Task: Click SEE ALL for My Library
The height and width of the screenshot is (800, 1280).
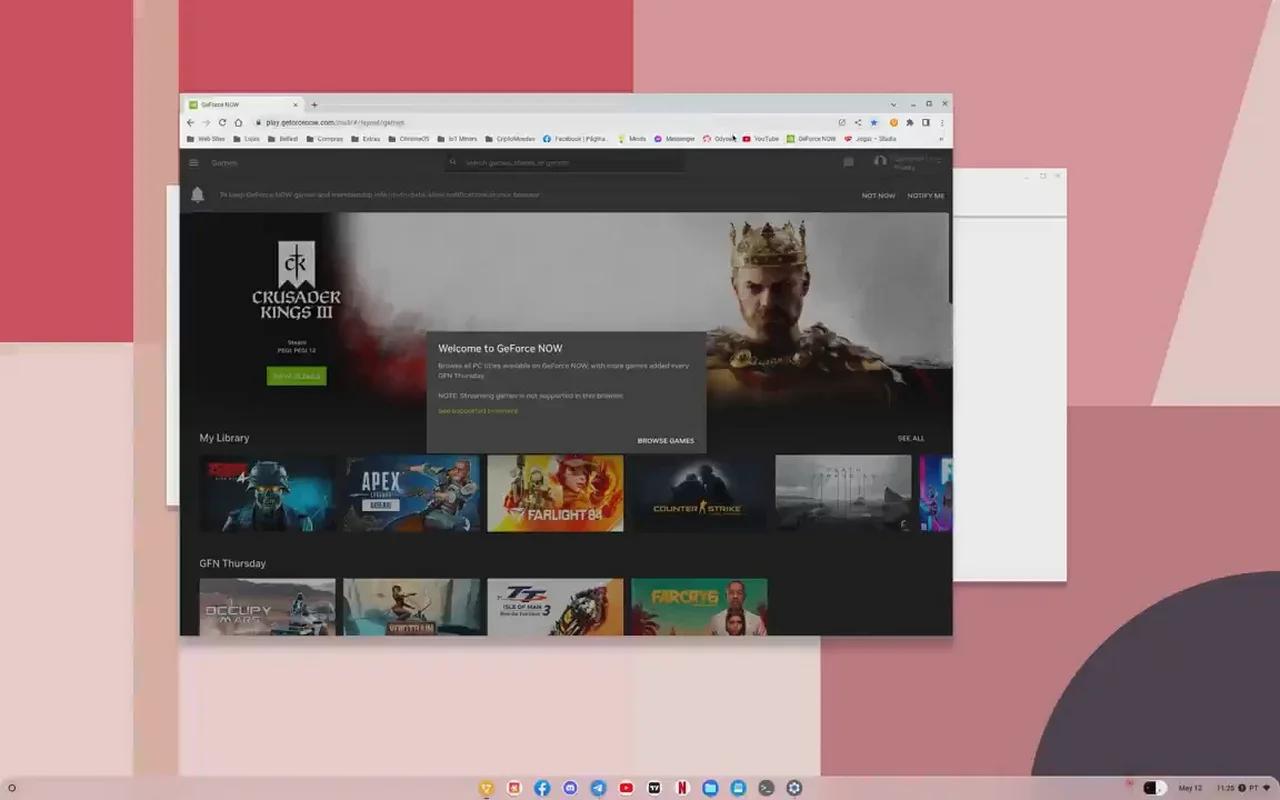Action: (911, 438)
